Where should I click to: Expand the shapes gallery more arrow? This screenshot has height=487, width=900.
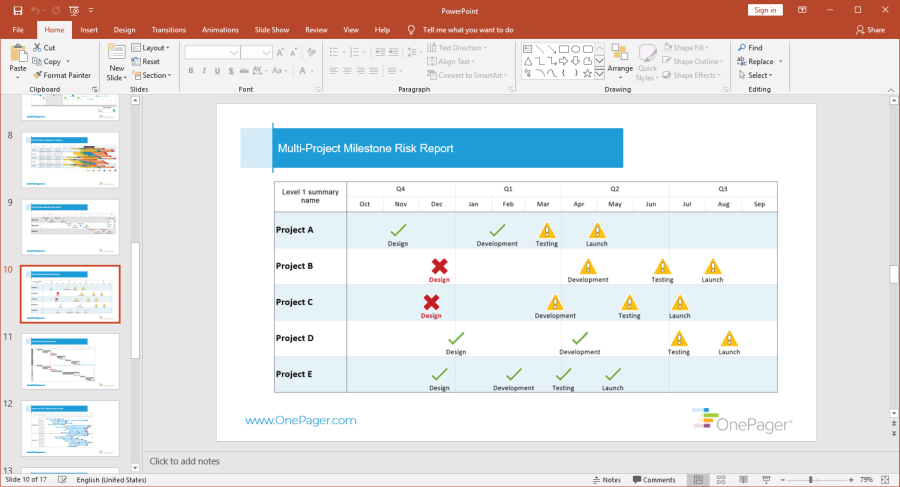[599, 74]
